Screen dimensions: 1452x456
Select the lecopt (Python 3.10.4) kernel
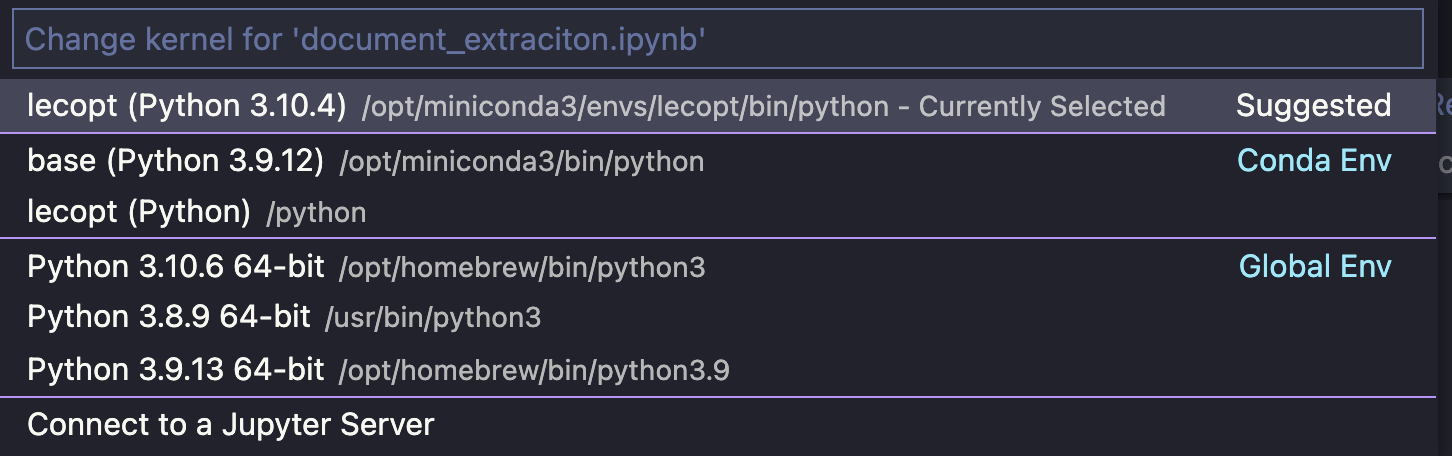coord(717,105)
